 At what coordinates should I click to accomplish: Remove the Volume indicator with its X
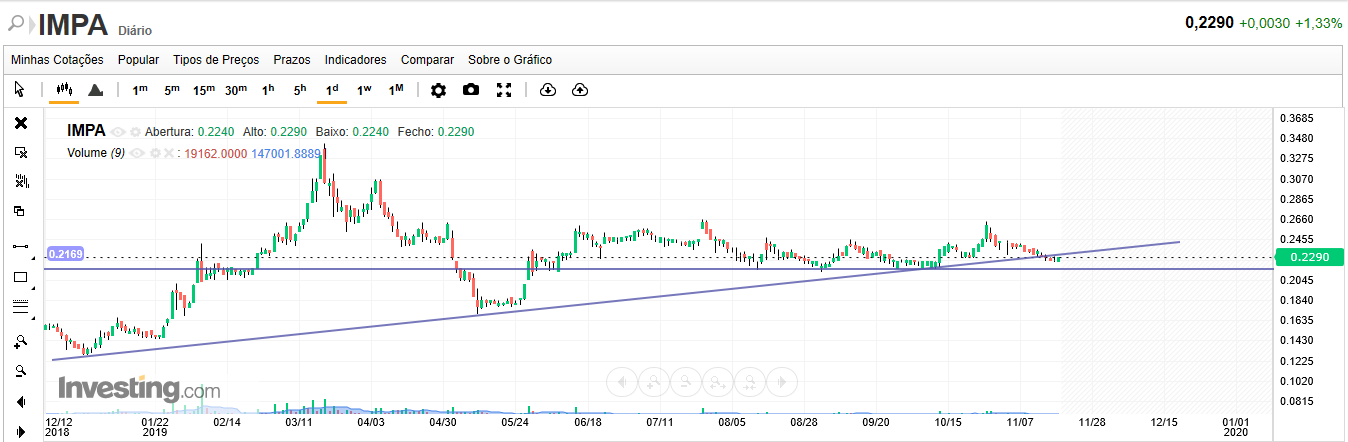(168, 153)
